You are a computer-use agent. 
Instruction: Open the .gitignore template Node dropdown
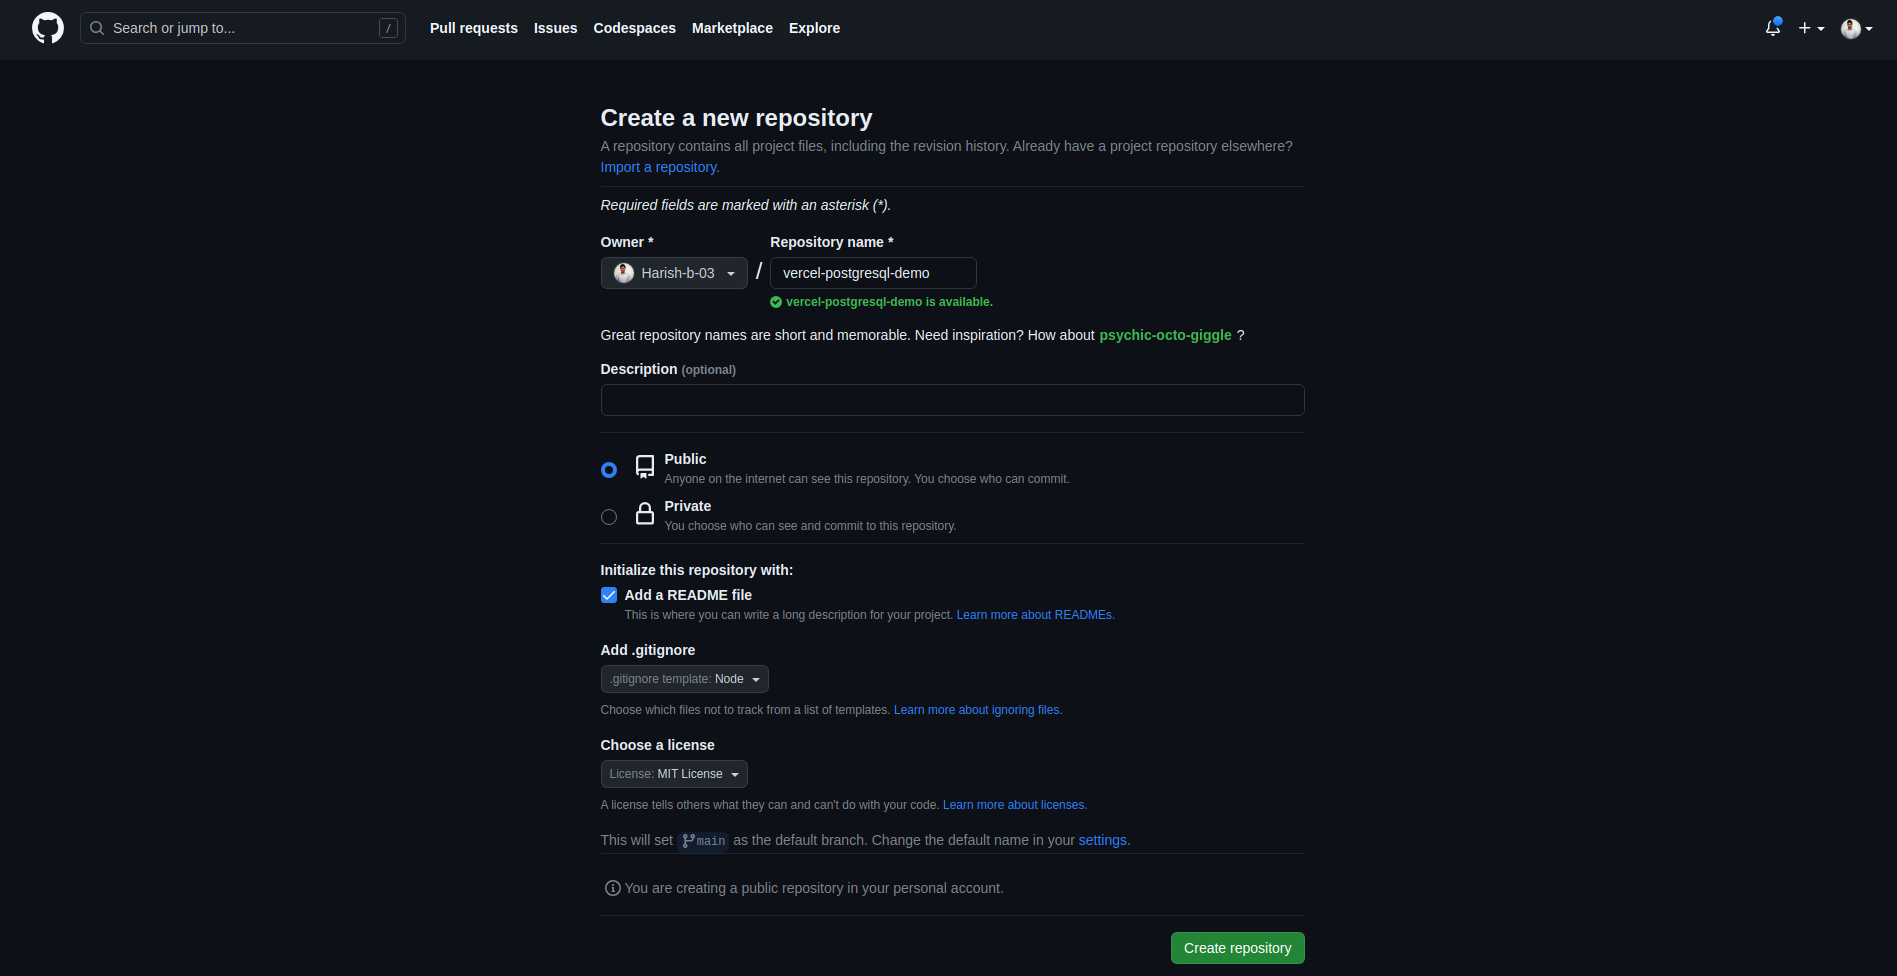pos(685,679)
